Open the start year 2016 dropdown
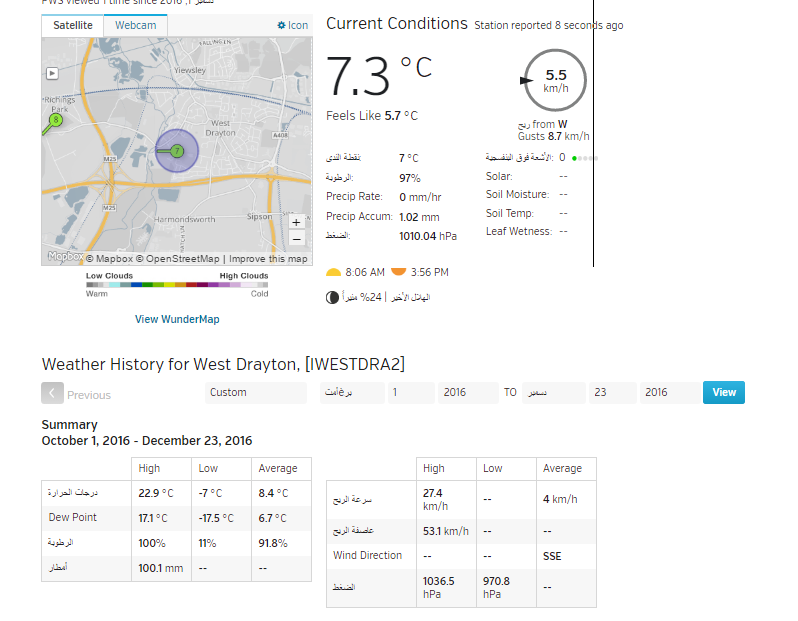Viewport: 798px width, 621px height. pyautogui.click(x=468, y=392)
